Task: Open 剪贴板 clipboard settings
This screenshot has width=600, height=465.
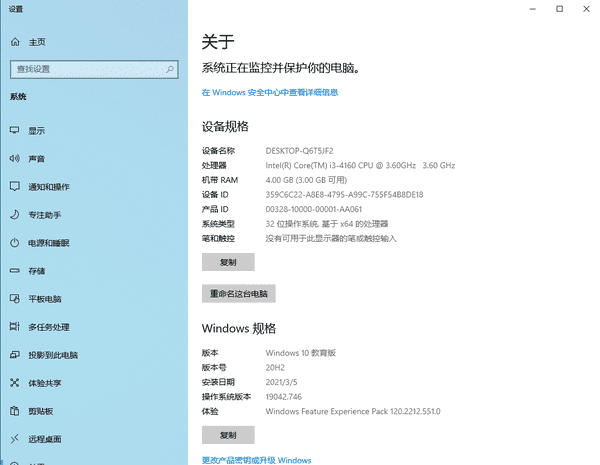Action: click(41, 411)
